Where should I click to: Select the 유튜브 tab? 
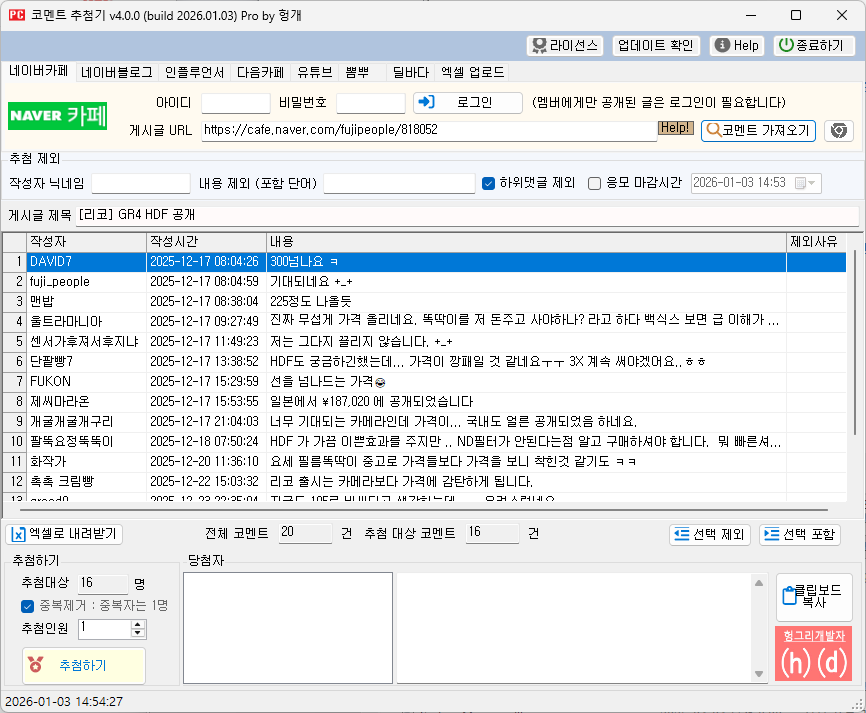coord(315,72)
